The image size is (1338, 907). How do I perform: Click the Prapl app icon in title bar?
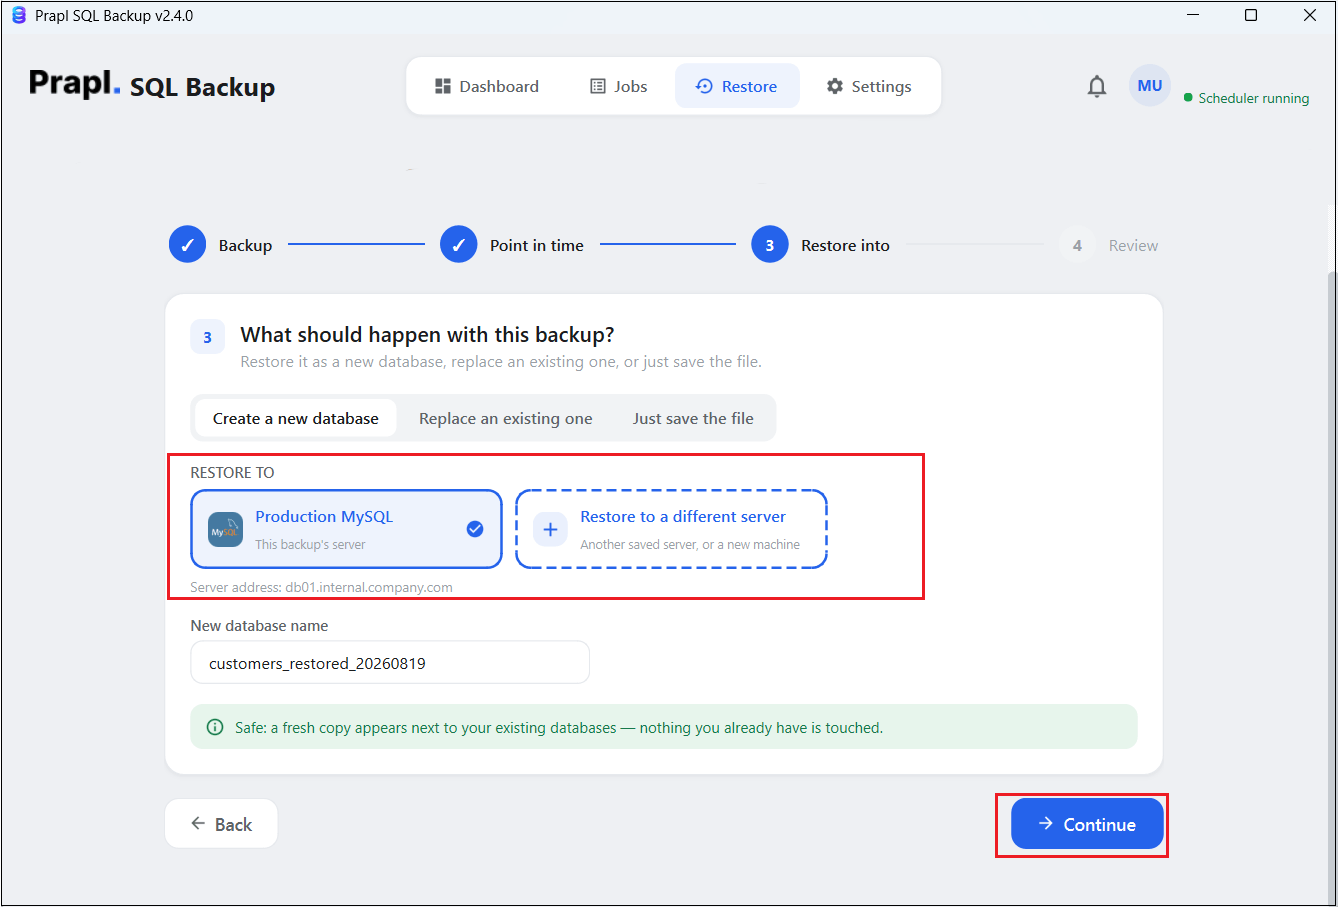coord(18,15)
